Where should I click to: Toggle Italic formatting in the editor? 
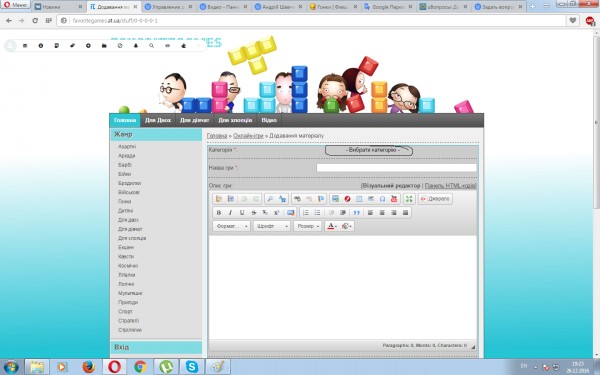230,212
